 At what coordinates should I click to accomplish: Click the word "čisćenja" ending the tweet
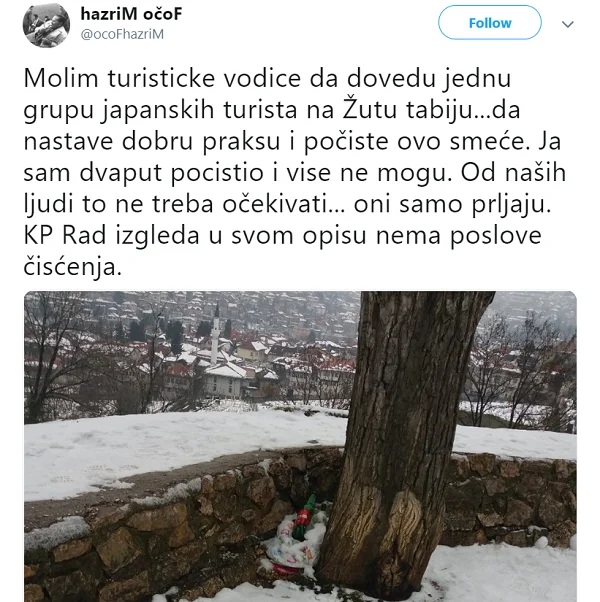tap(73, 266)
